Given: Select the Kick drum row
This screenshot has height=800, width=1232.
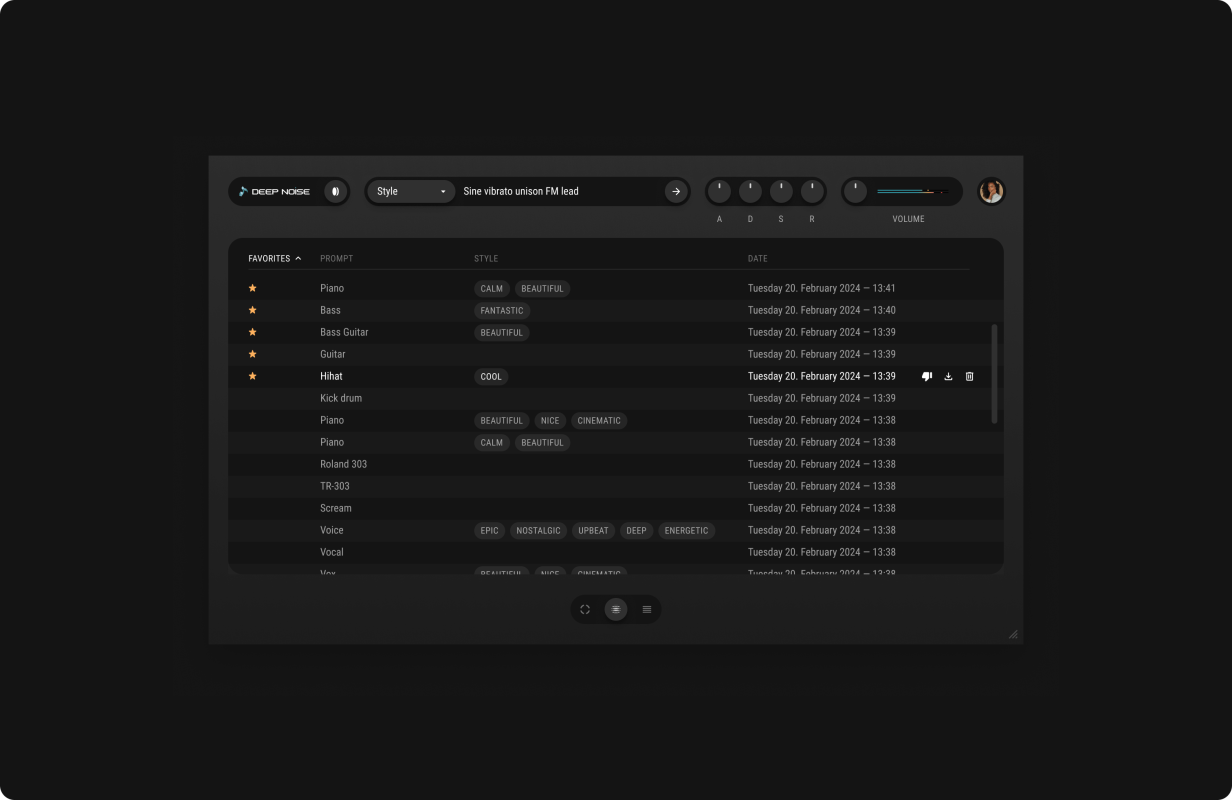Looking at the screenshot, I should click(x=341, y=398).
